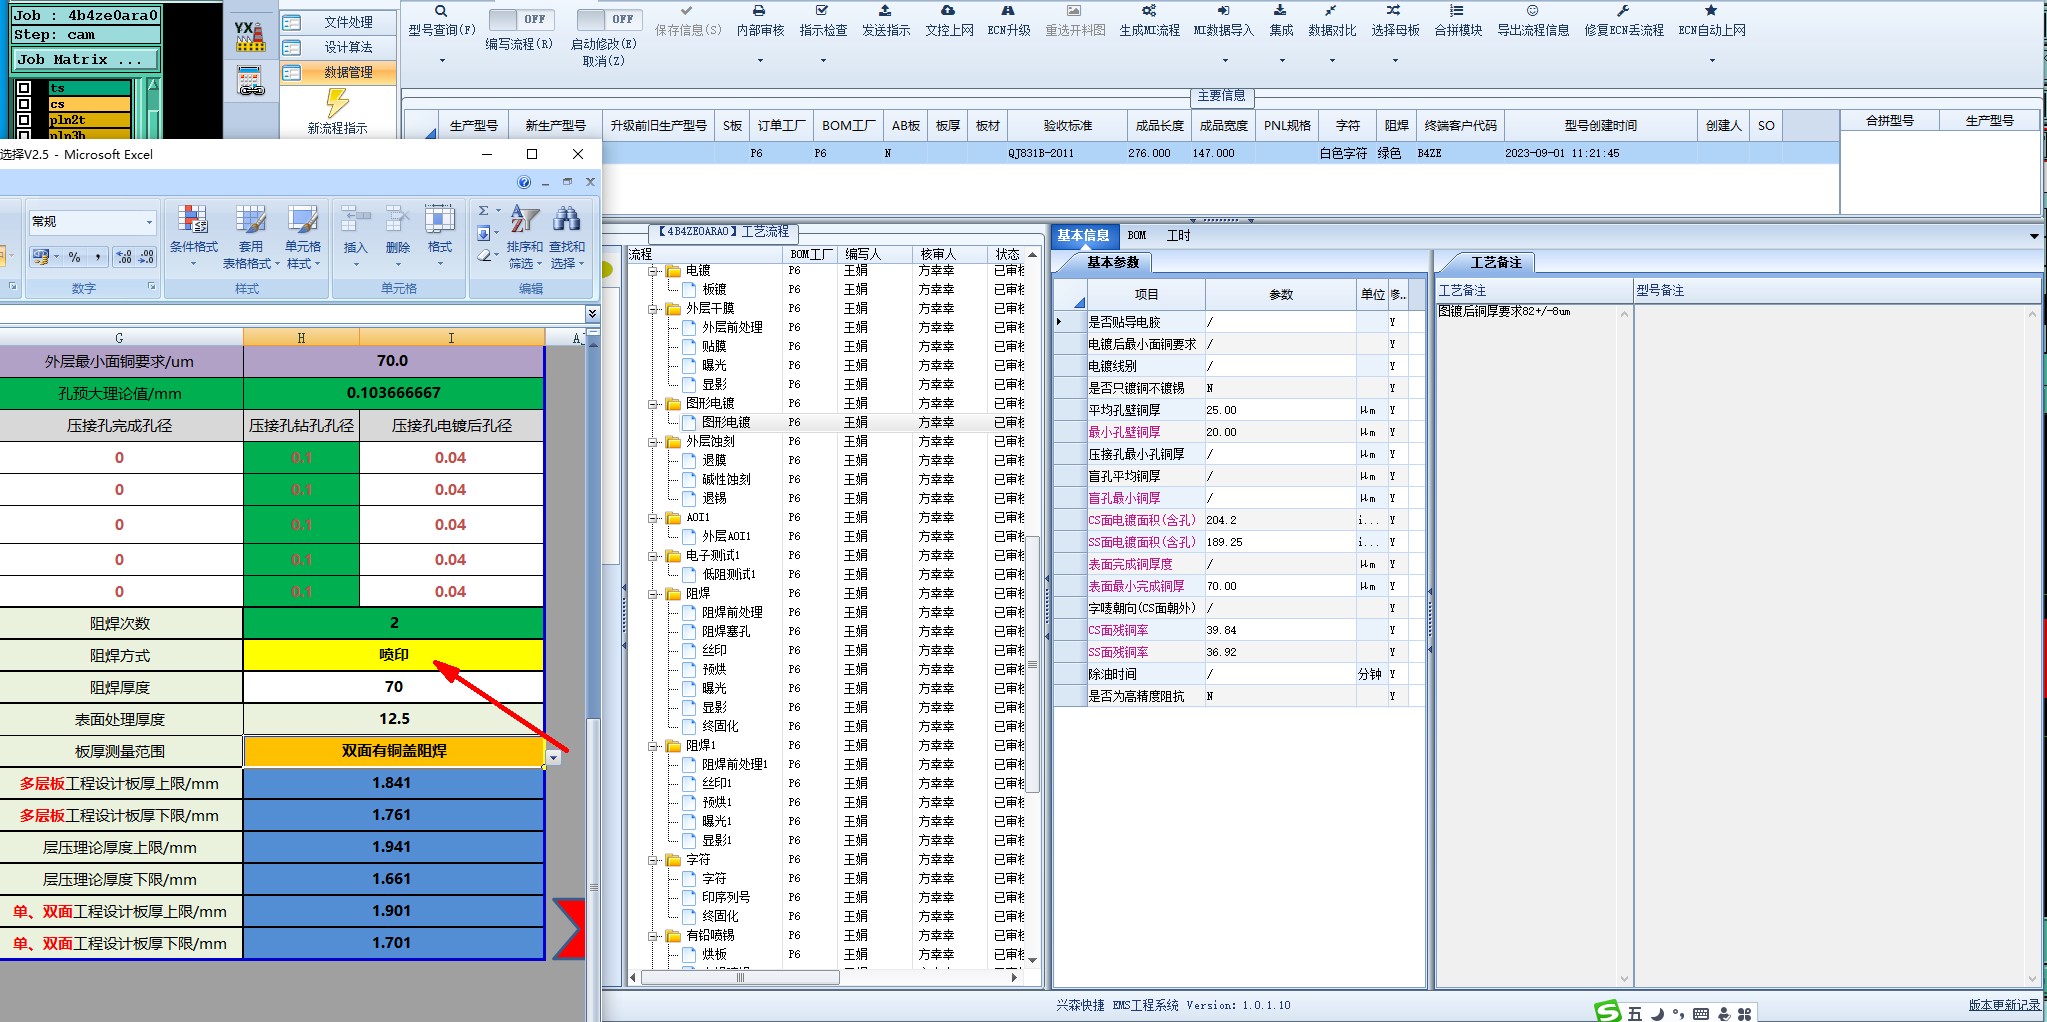The width and height of the screenshot is (2047, 1022).
Task: Open Excel 条件格式 conditional formatting
Action: click(x=193, y=238)
